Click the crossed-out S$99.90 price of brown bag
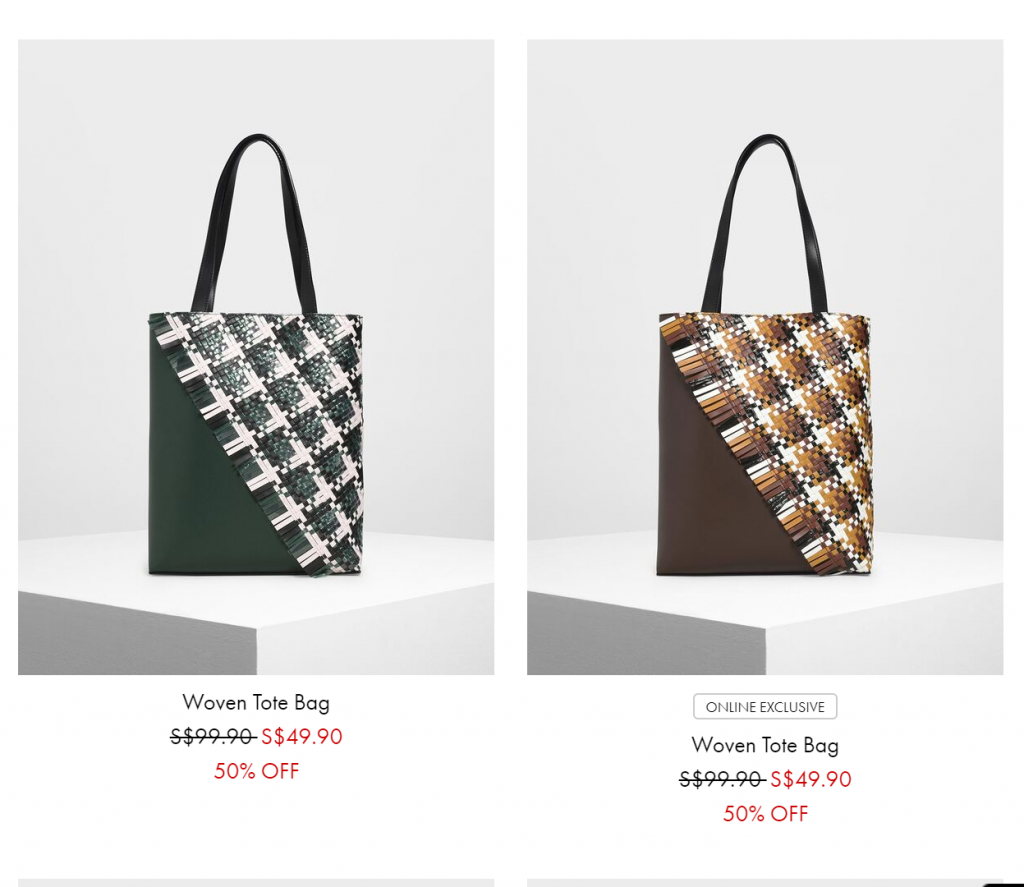 [x=722, y=779]
